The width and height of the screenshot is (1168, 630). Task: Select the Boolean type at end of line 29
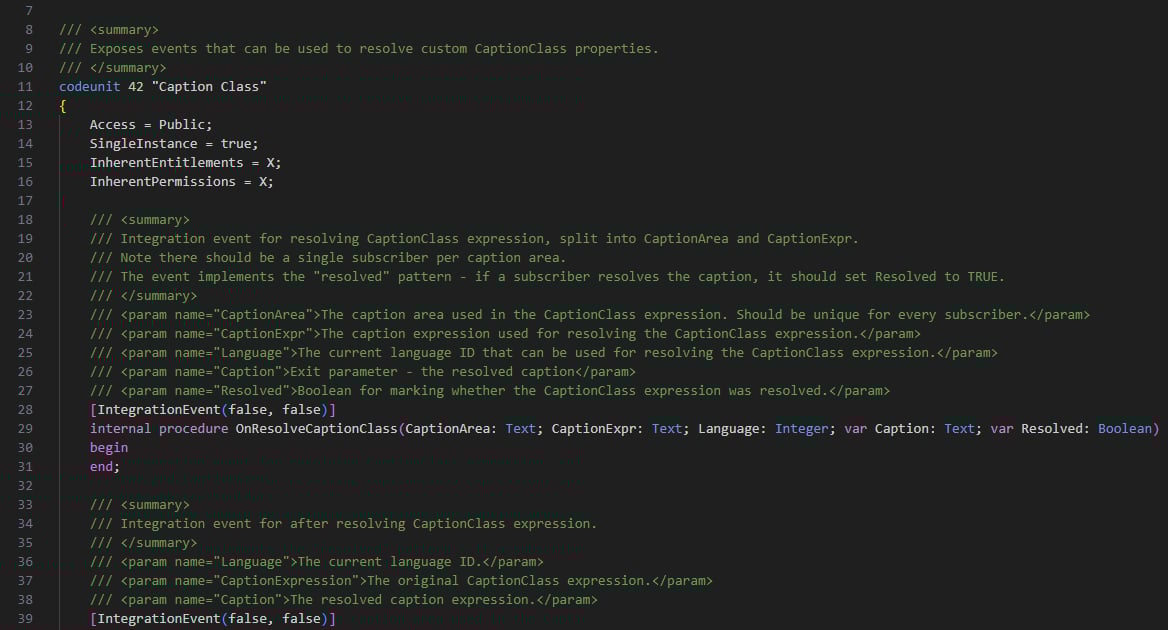1125,428
